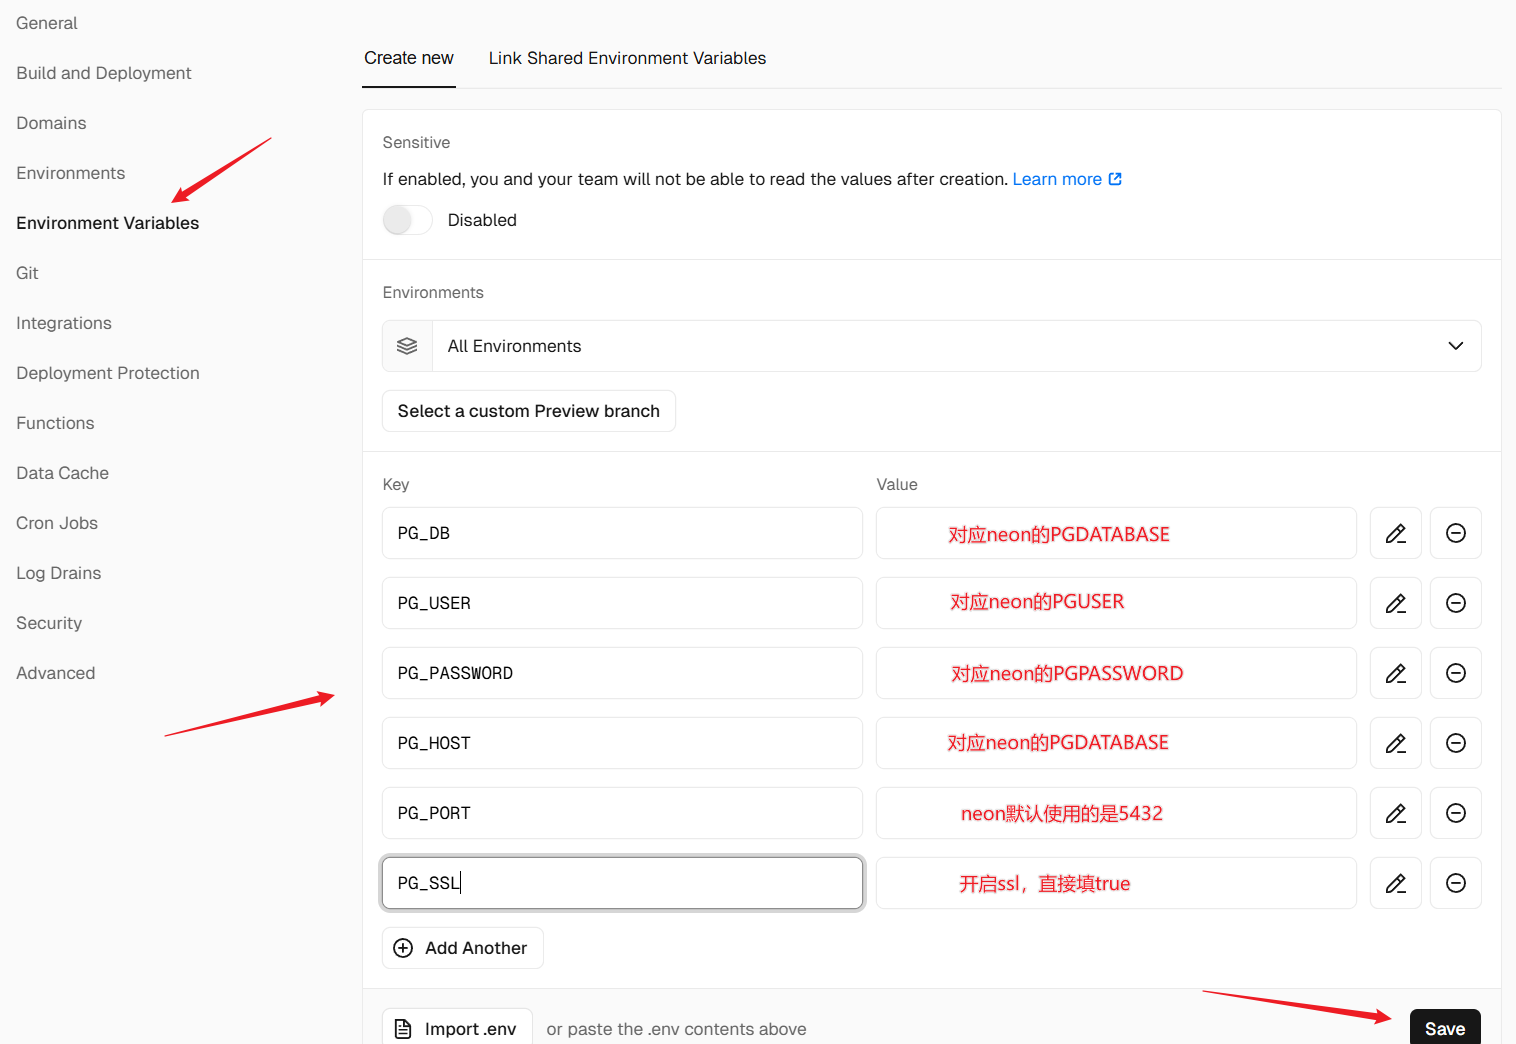Image resolution: width=1516 pixels, height=1044 pixels.
Task: Click the layers icon in Environments selector
Action: coord(407,346)
